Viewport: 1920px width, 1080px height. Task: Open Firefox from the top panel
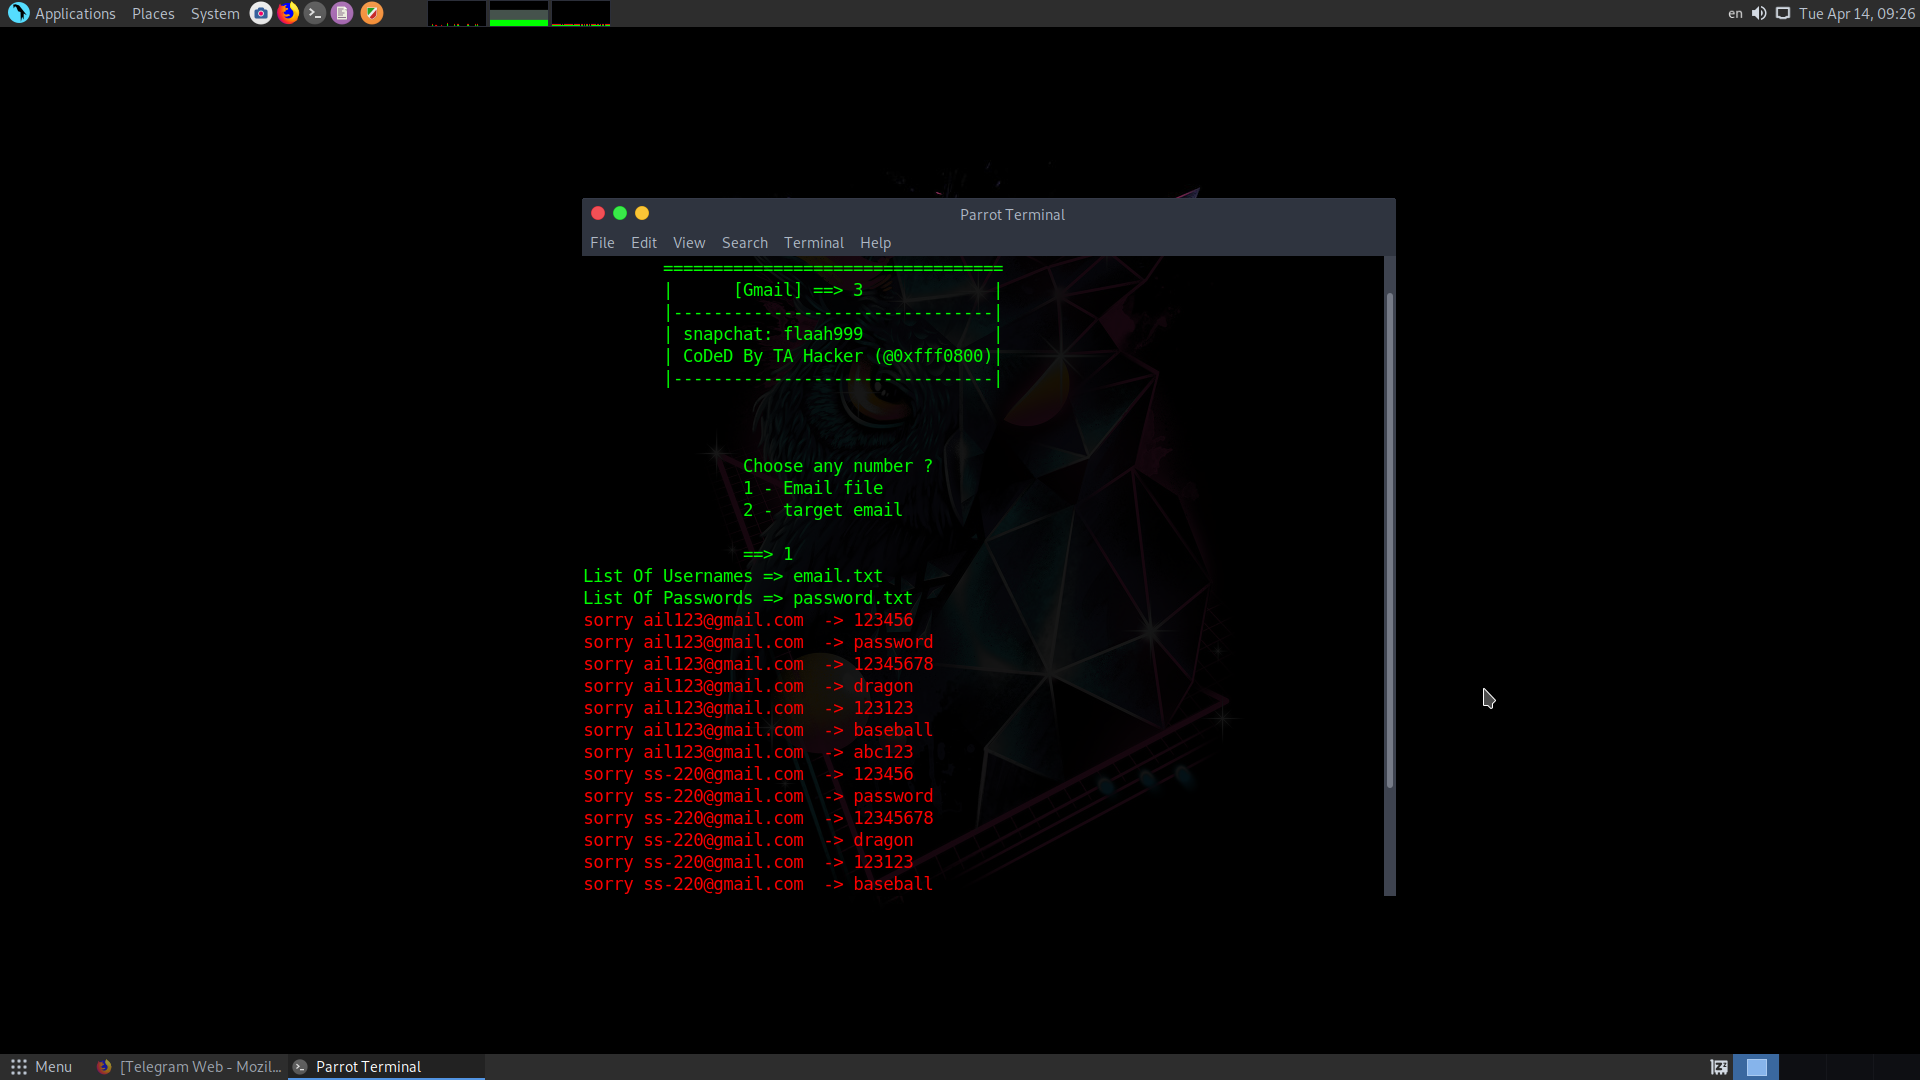[x=288, y=13]
